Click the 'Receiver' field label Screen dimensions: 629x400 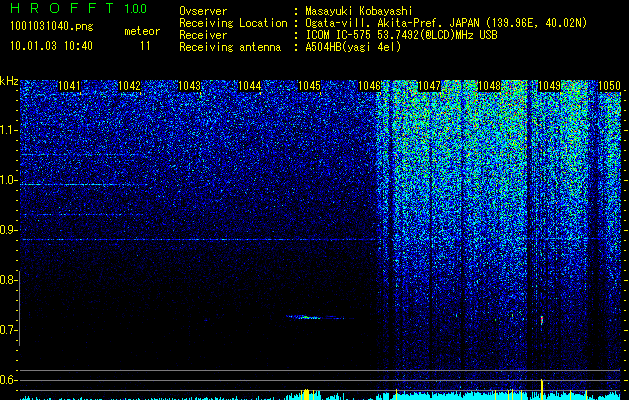point(203,35)
